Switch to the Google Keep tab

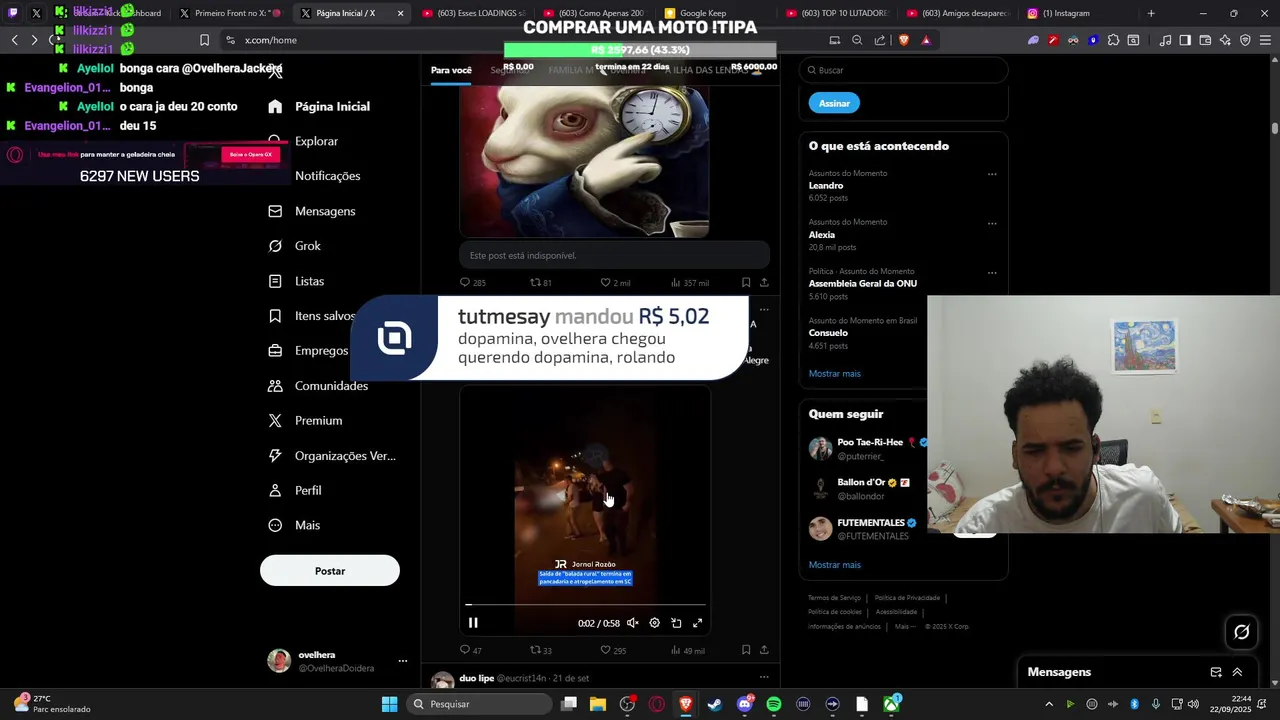point(702,14)
